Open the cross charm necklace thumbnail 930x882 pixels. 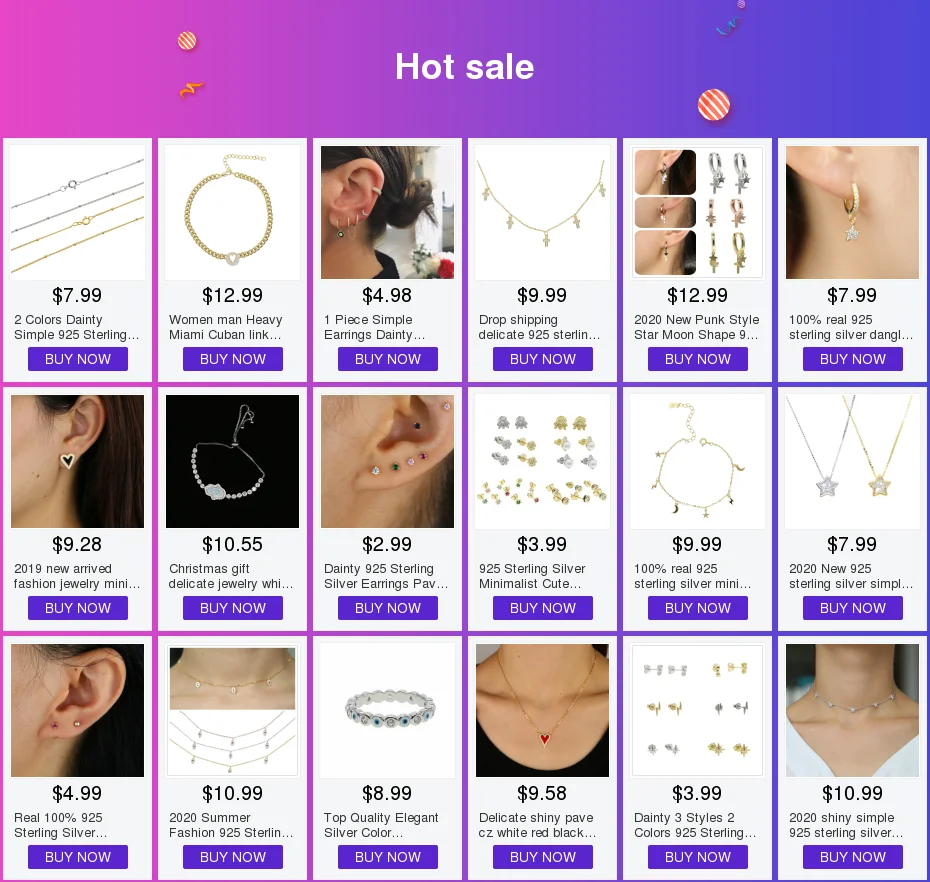(542, 212)
